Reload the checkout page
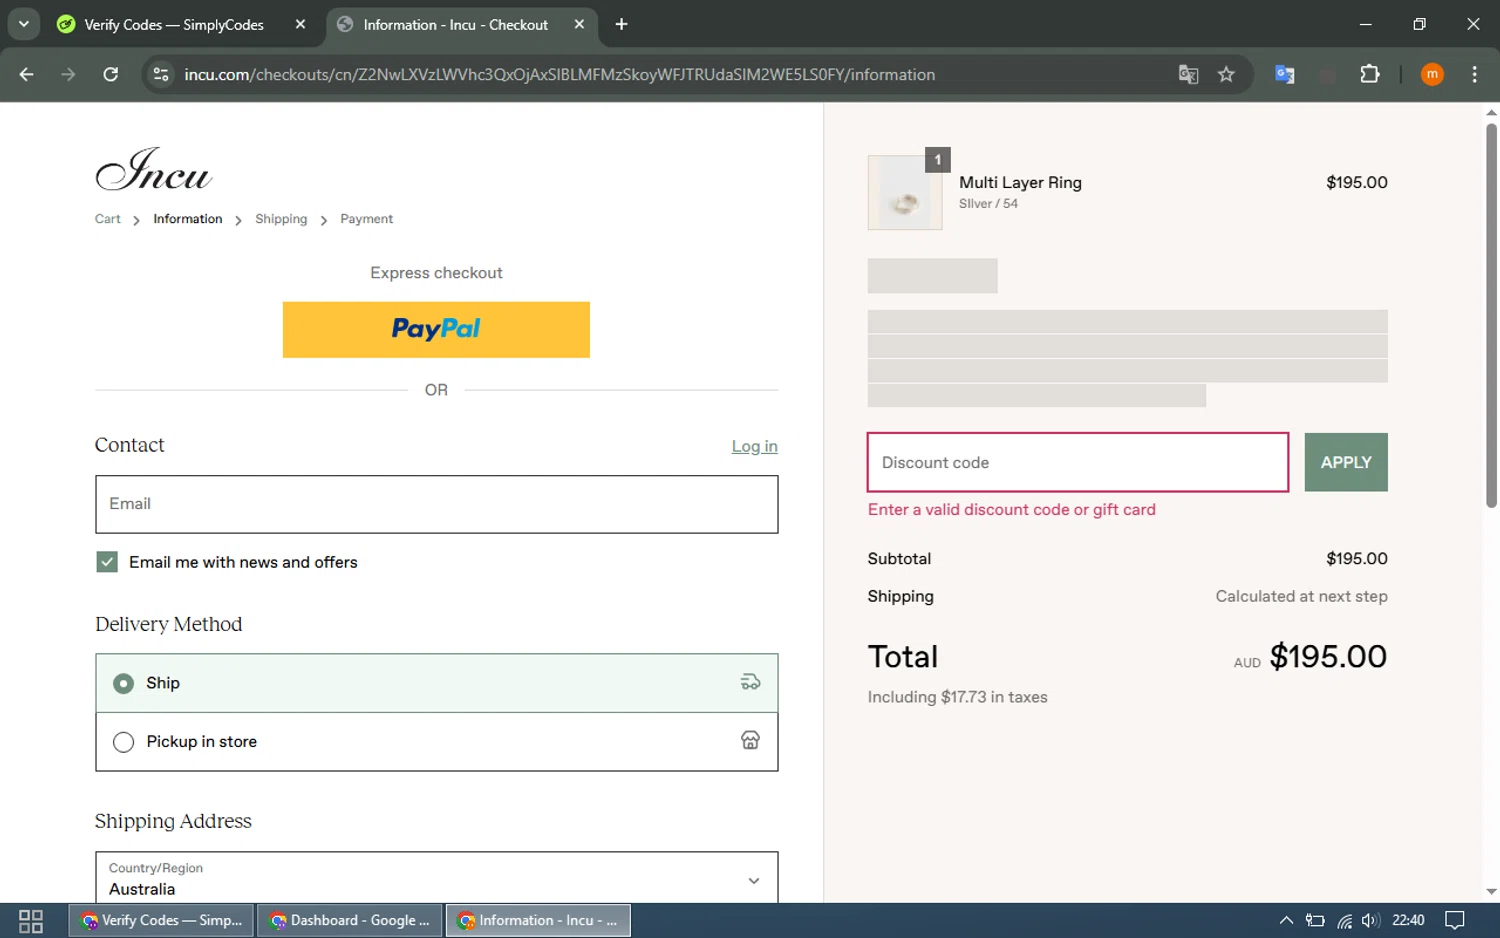Viewport: 1500px width, 938px height. pos(111,74)
